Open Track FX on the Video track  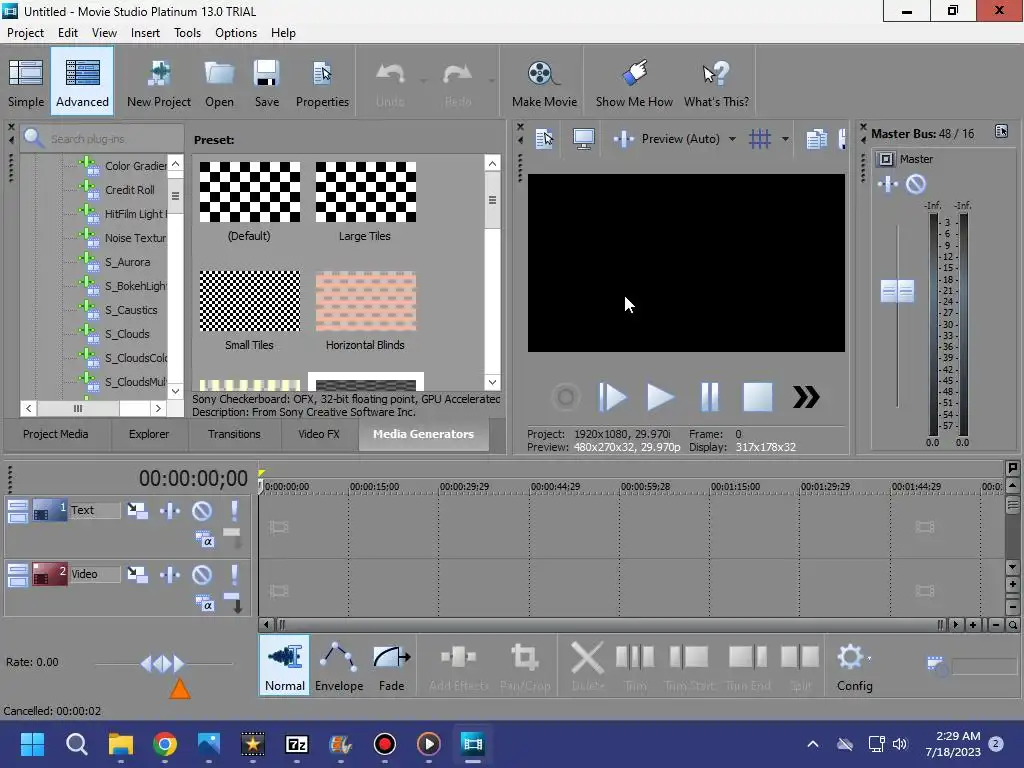point(170,574)
